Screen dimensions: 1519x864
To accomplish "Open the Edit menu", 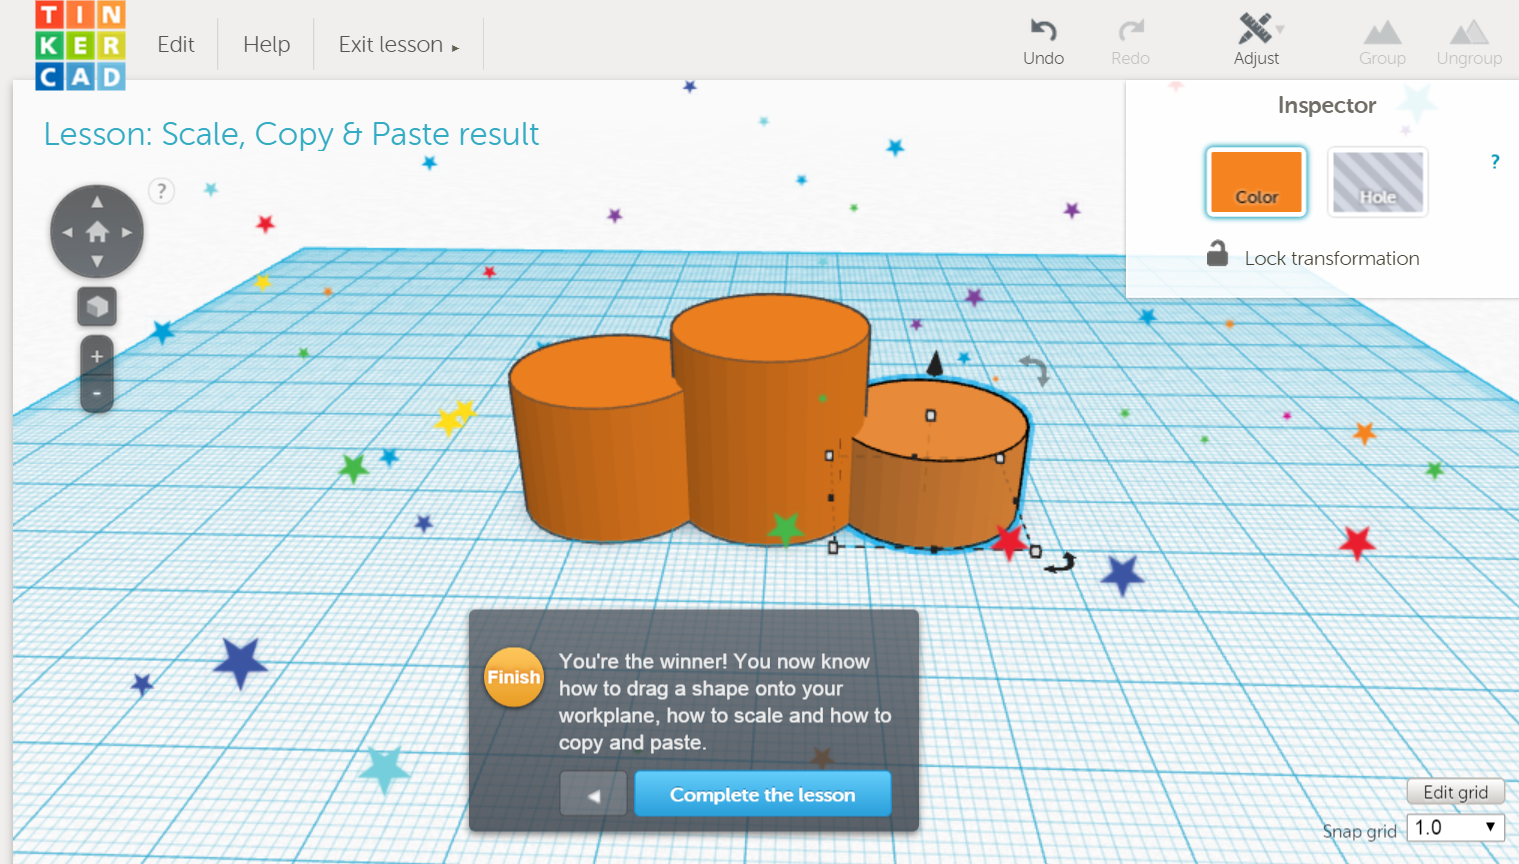I will (x=176, y=44).
